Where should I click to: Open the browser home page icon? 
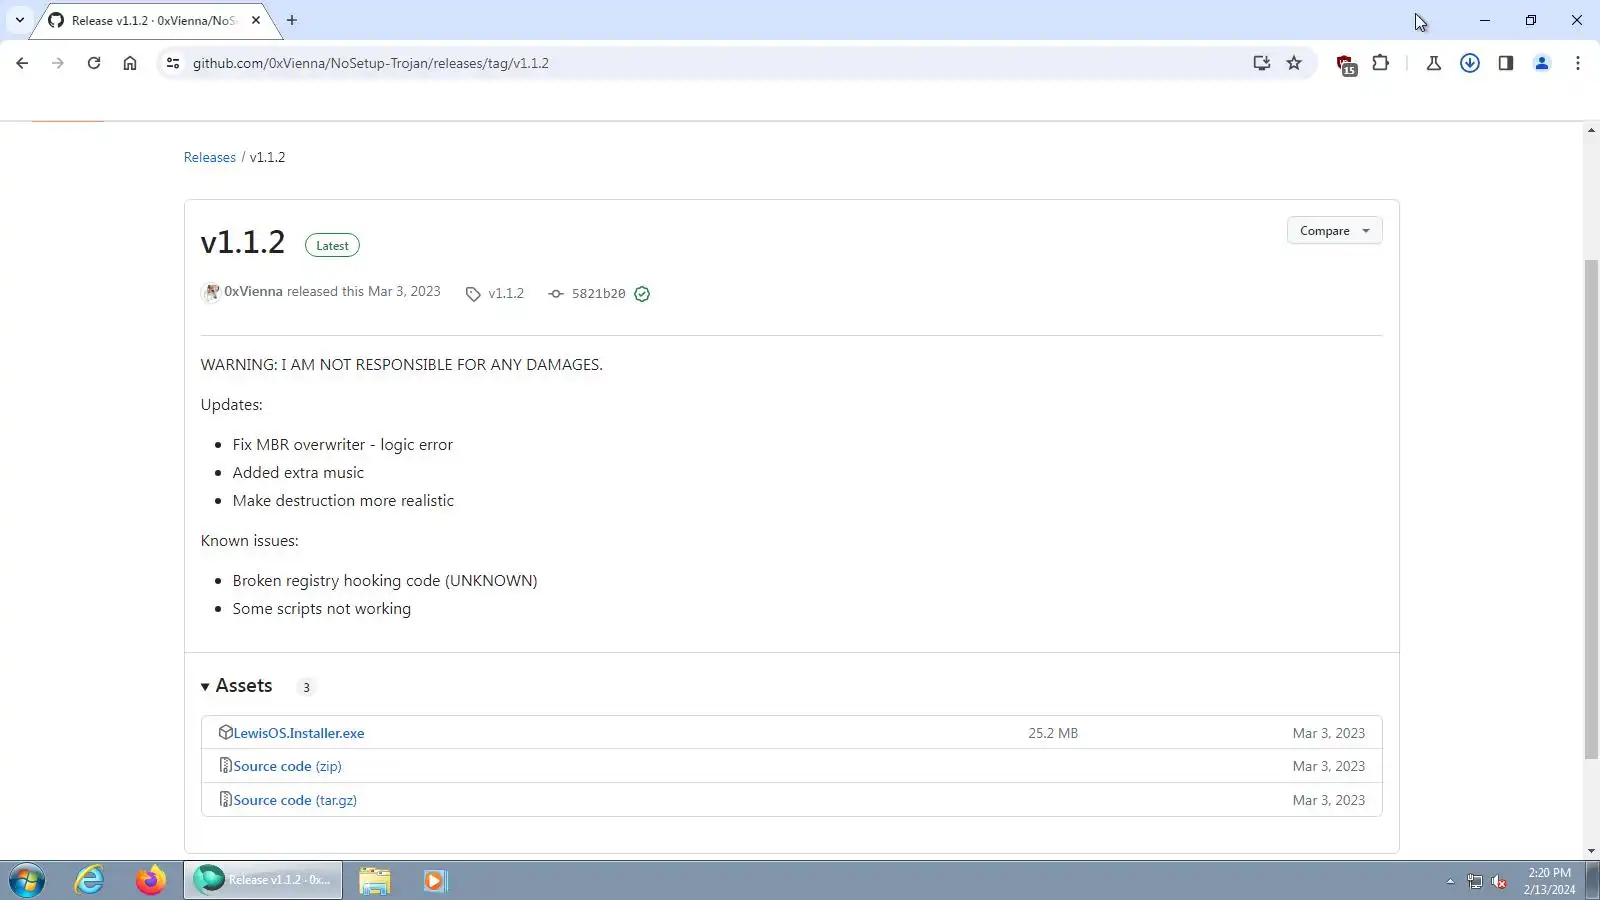tap(130, 63)
